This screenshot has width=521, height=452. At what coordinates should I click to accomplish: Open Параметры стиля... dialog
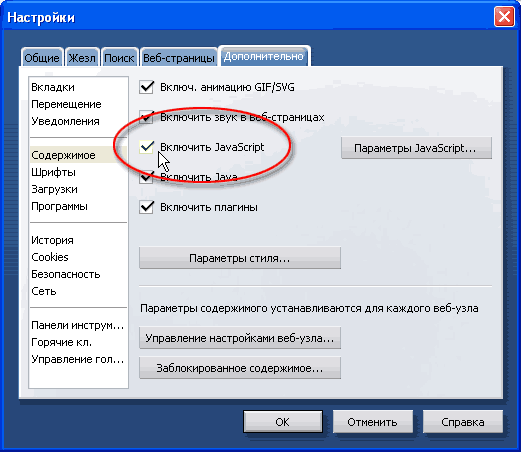pyautogui.click(x=240, y=258)
